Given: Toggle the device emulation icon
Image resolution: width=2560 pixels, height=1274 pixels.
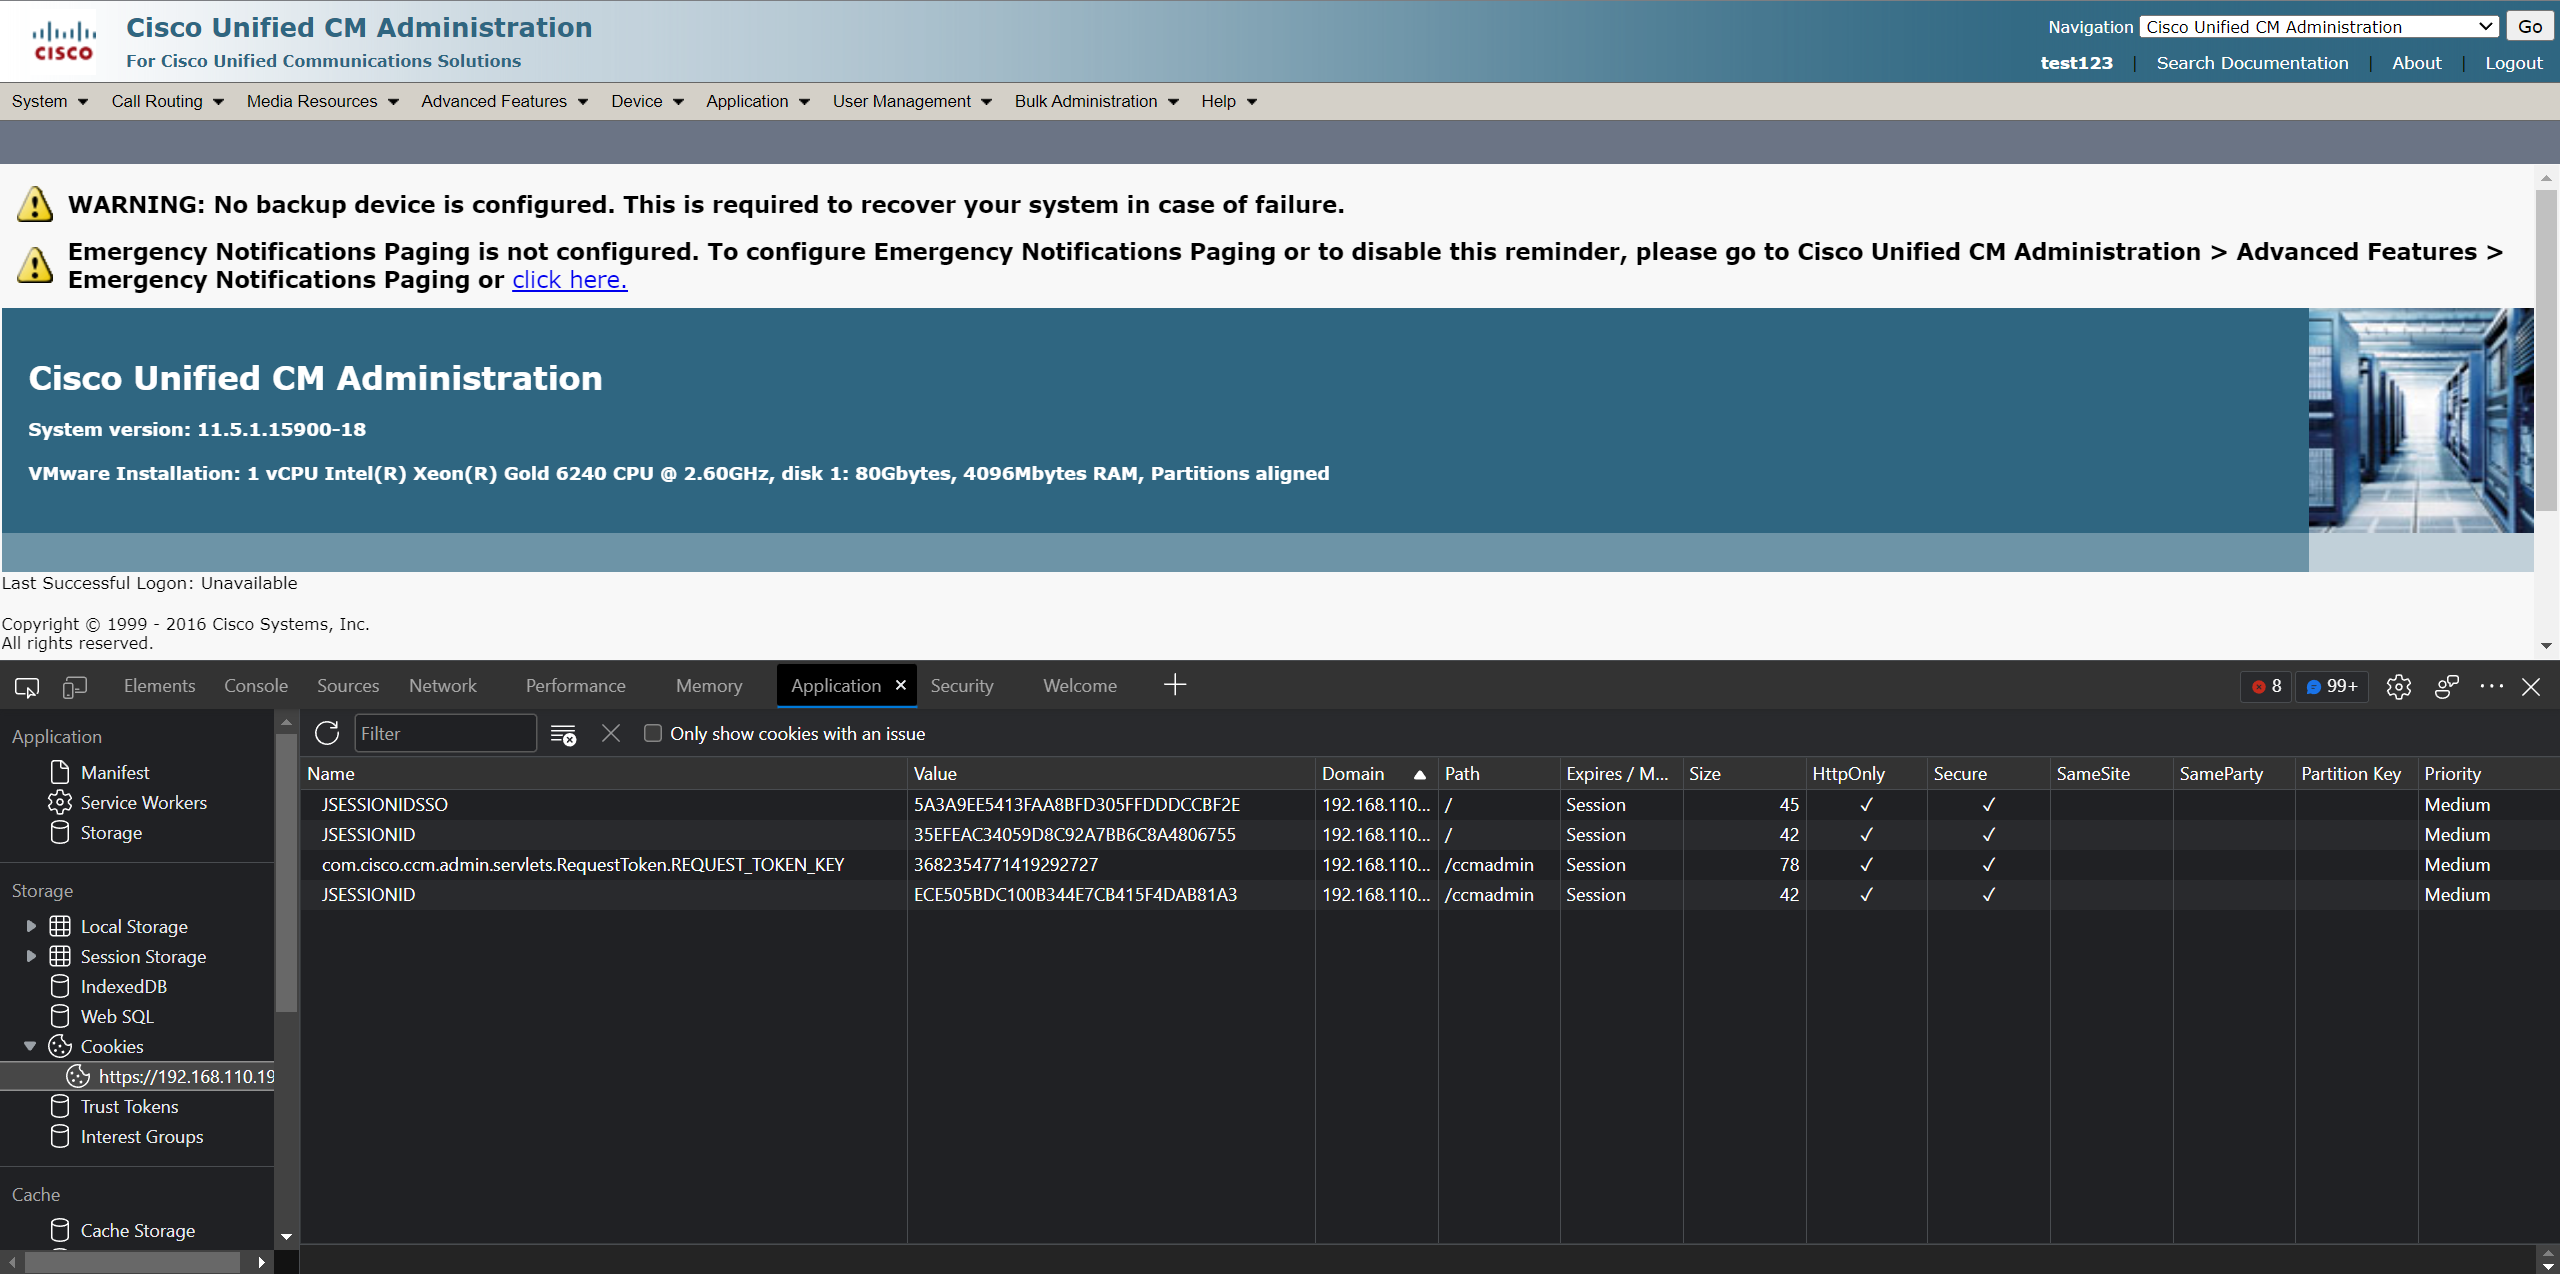Looking at the screenshot, I should pyautogui.click(x=75, y=687).
